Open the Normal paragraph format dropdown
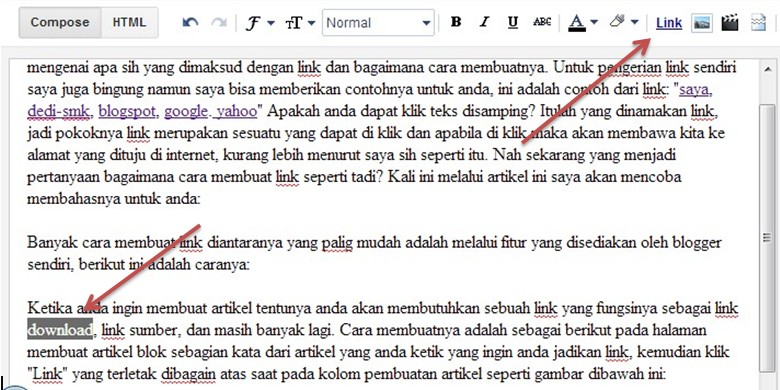The width and height of the screenshot is (780, 390). tap(378, 23)
